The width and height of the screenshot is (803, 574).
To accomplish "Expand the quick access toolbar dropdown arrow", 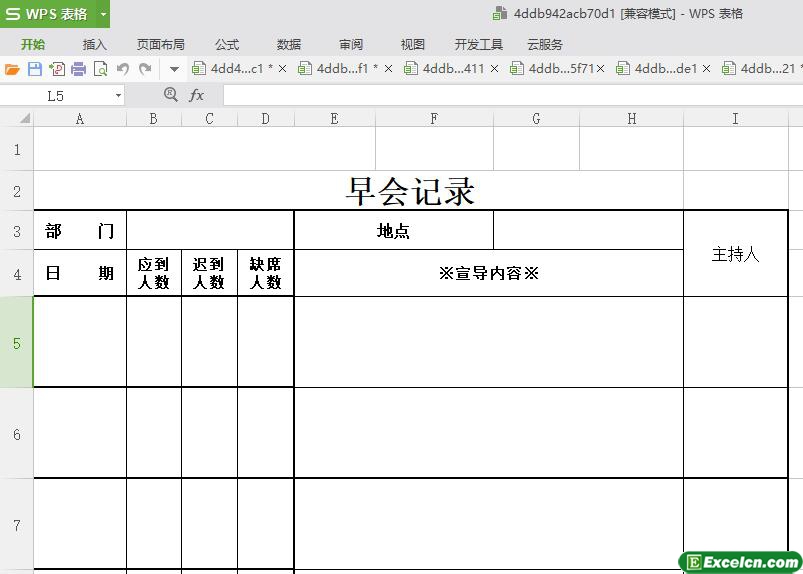I will coord(174,69).
